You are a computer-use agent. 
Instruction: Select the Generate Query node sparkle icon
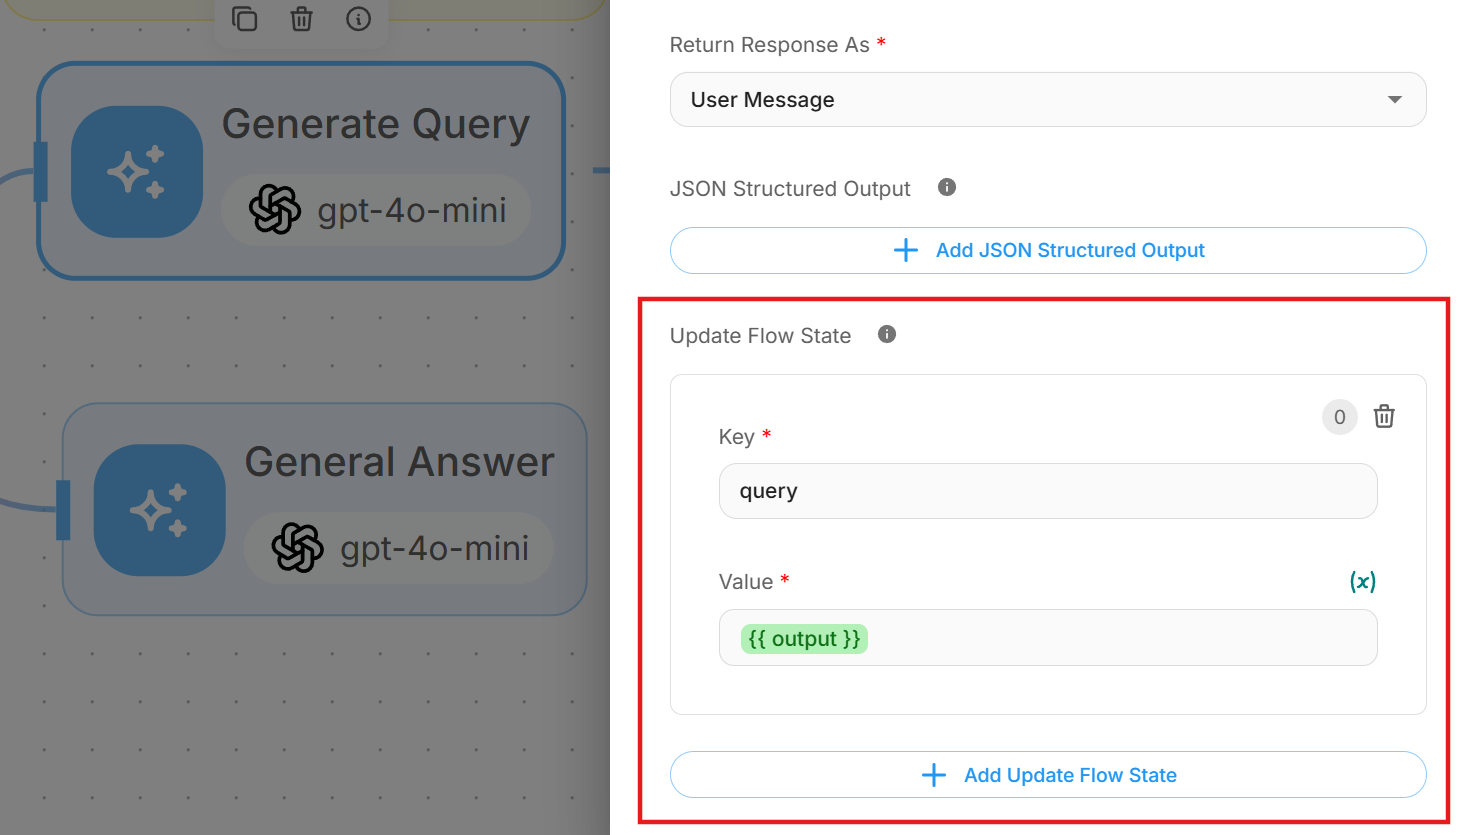click(x=137, y=172)
